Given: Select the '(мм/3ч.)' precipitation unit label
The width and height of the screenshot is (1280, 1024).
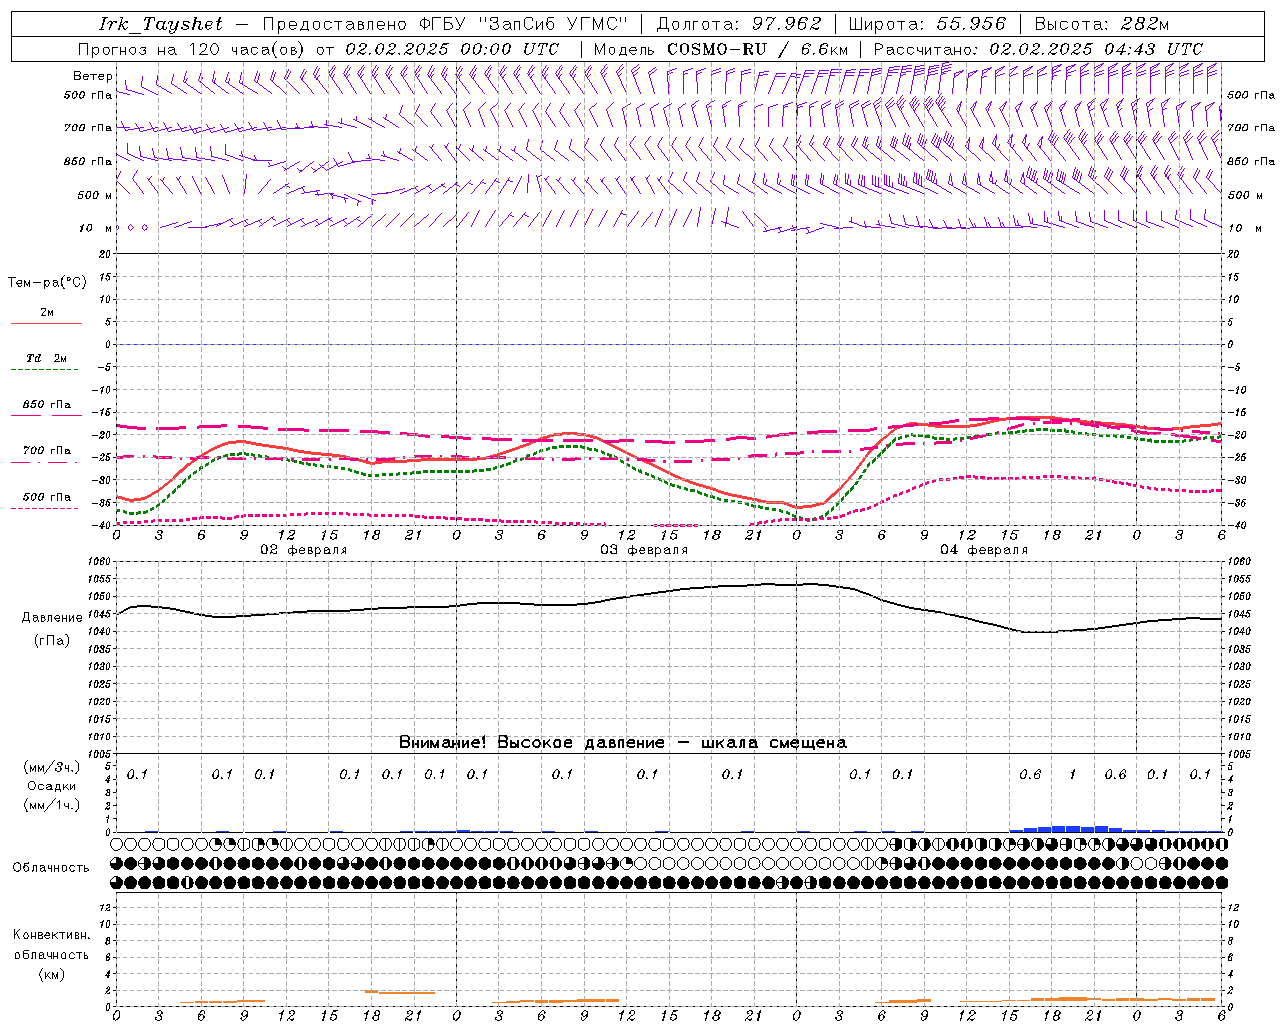Looking at the screenshot, I should coord(52,767).
